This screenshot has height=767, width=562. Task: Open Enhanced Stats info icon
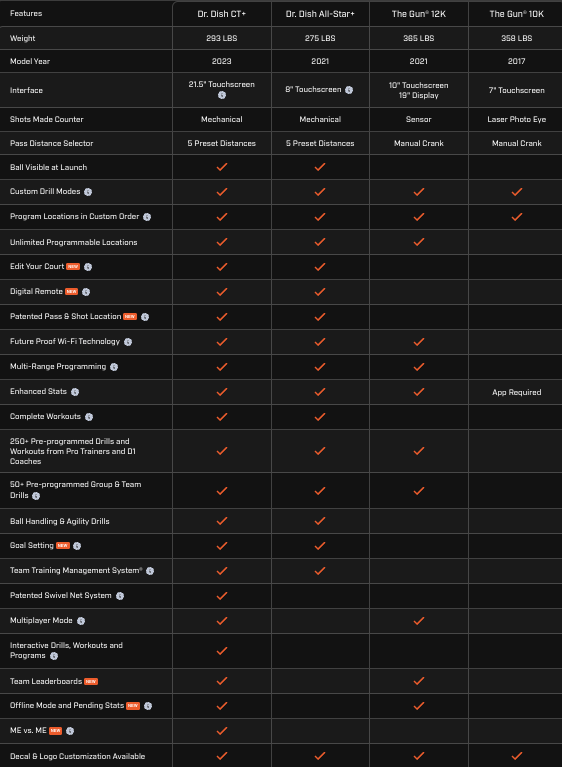point(75,392)
